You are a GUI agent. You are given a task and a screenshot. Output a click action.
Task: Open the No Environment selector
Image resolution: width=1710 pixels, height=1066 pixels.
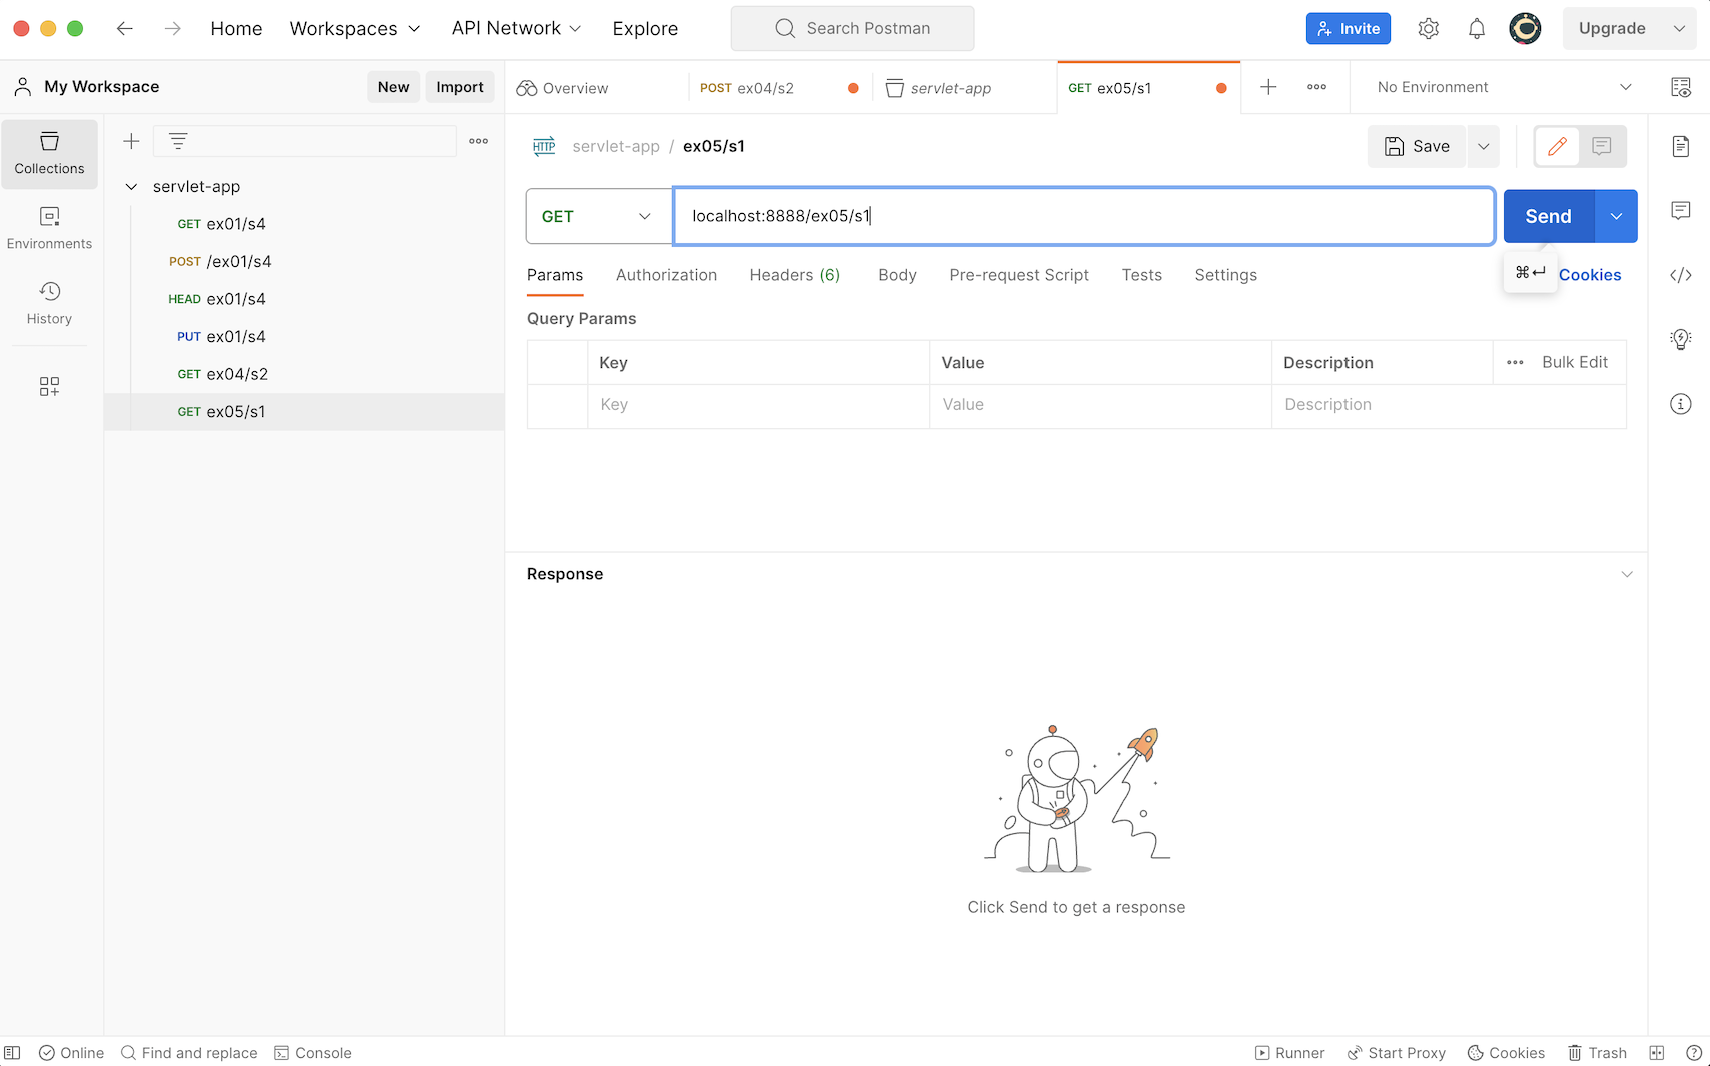tap(1504, 87)
